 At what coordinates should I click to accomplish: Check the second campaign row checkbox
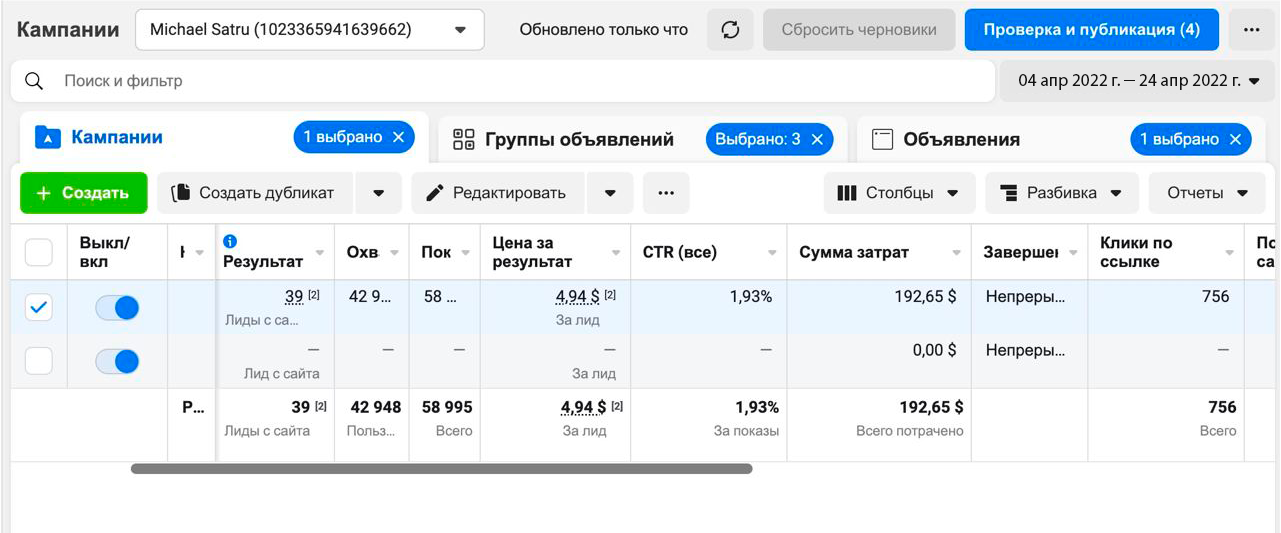coord(38,361)
